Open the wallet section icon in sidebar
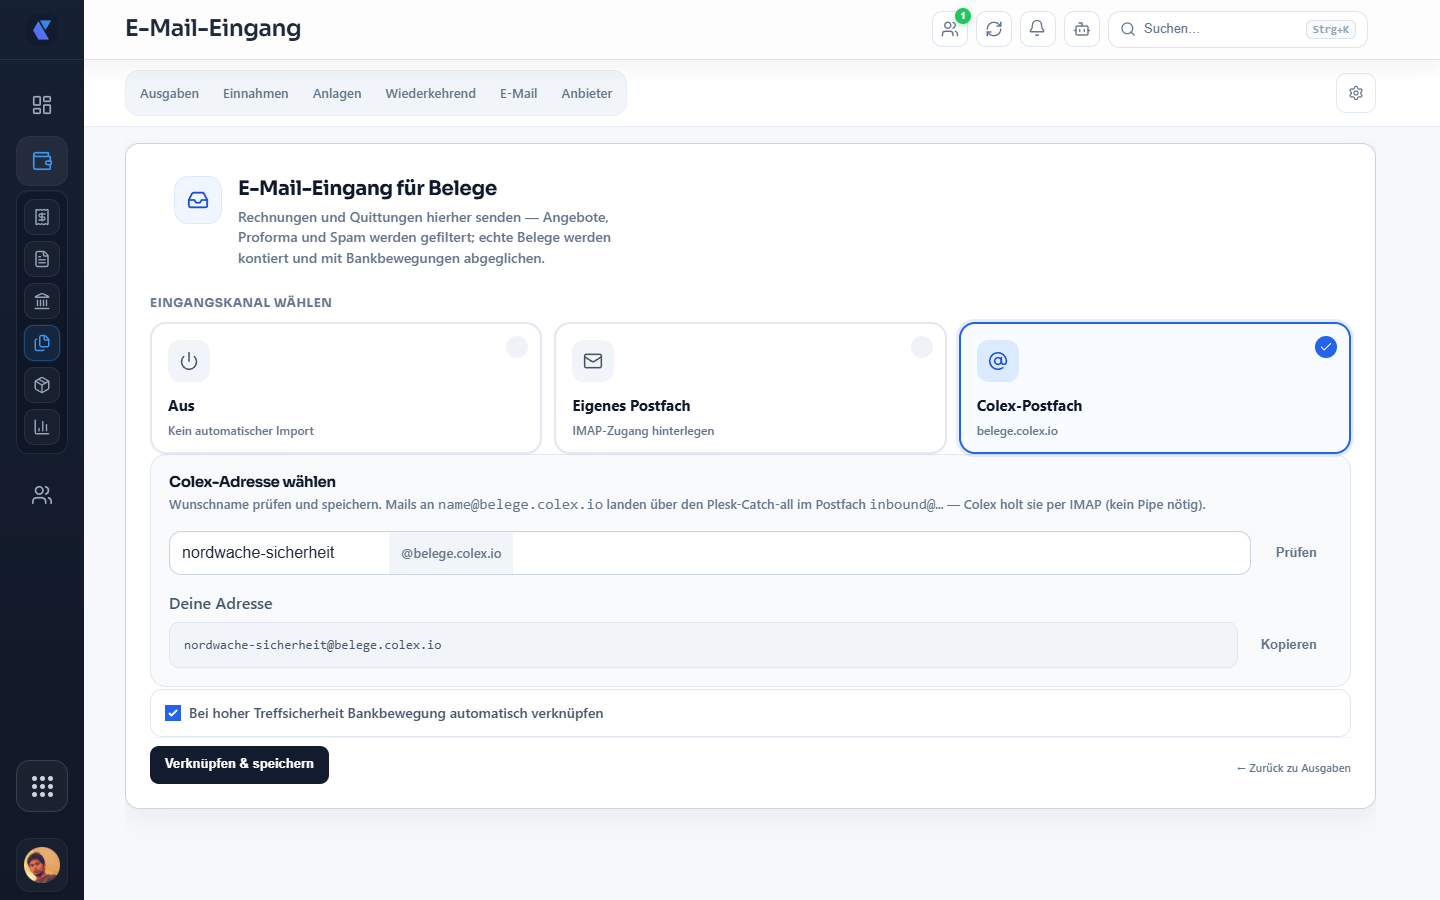1440x900 pixels. click(x=42, y=161)
